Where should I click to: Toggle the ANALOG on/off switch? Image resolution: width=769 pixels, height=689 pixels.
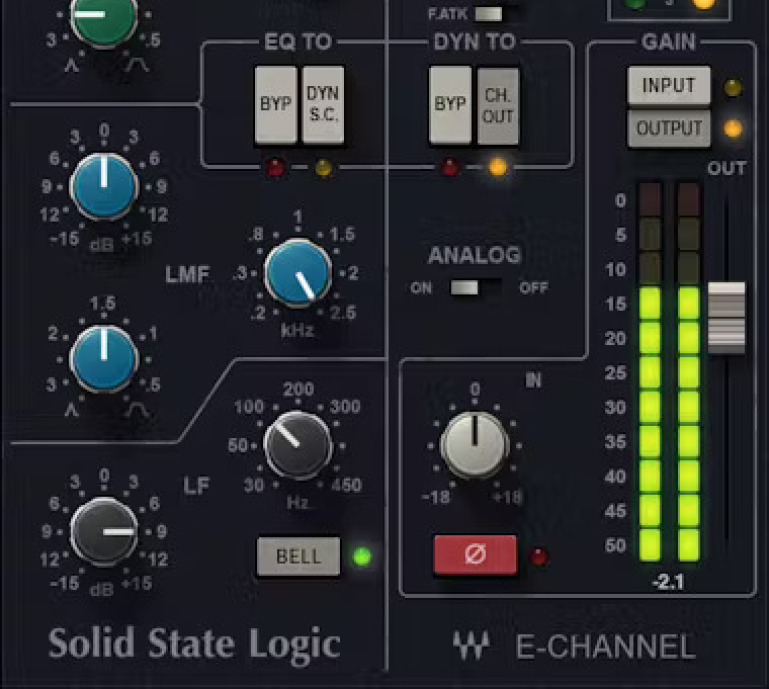click(464, 288)
